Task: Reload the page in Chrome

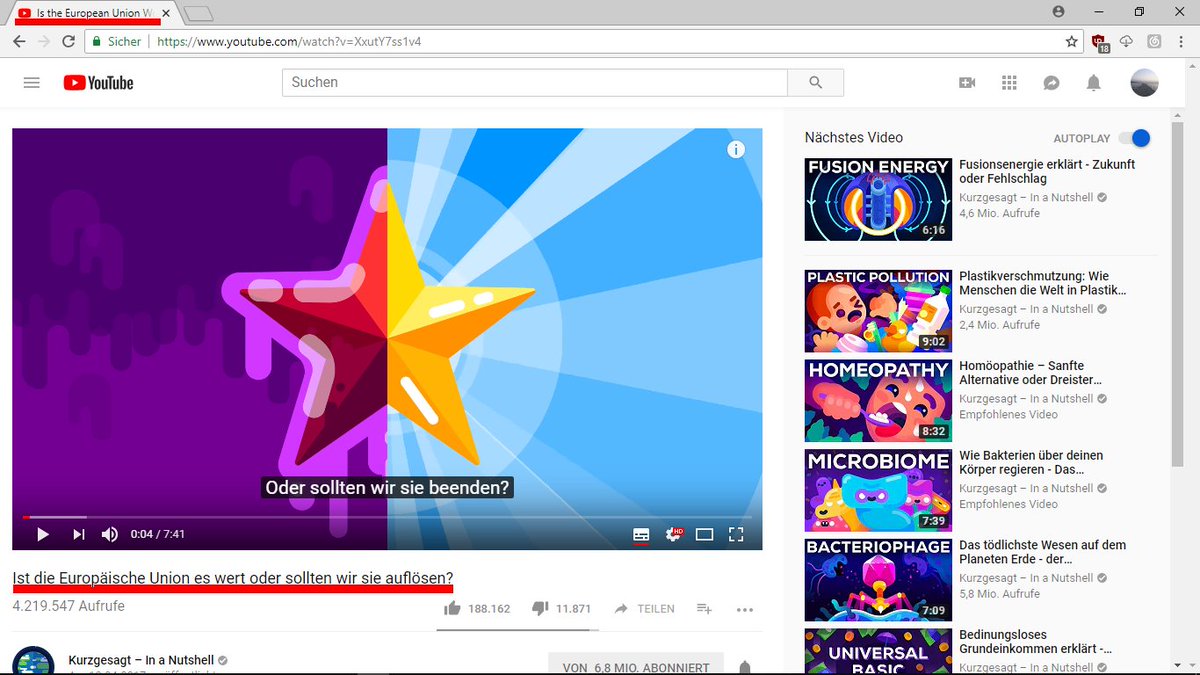Action: point(69,42)
